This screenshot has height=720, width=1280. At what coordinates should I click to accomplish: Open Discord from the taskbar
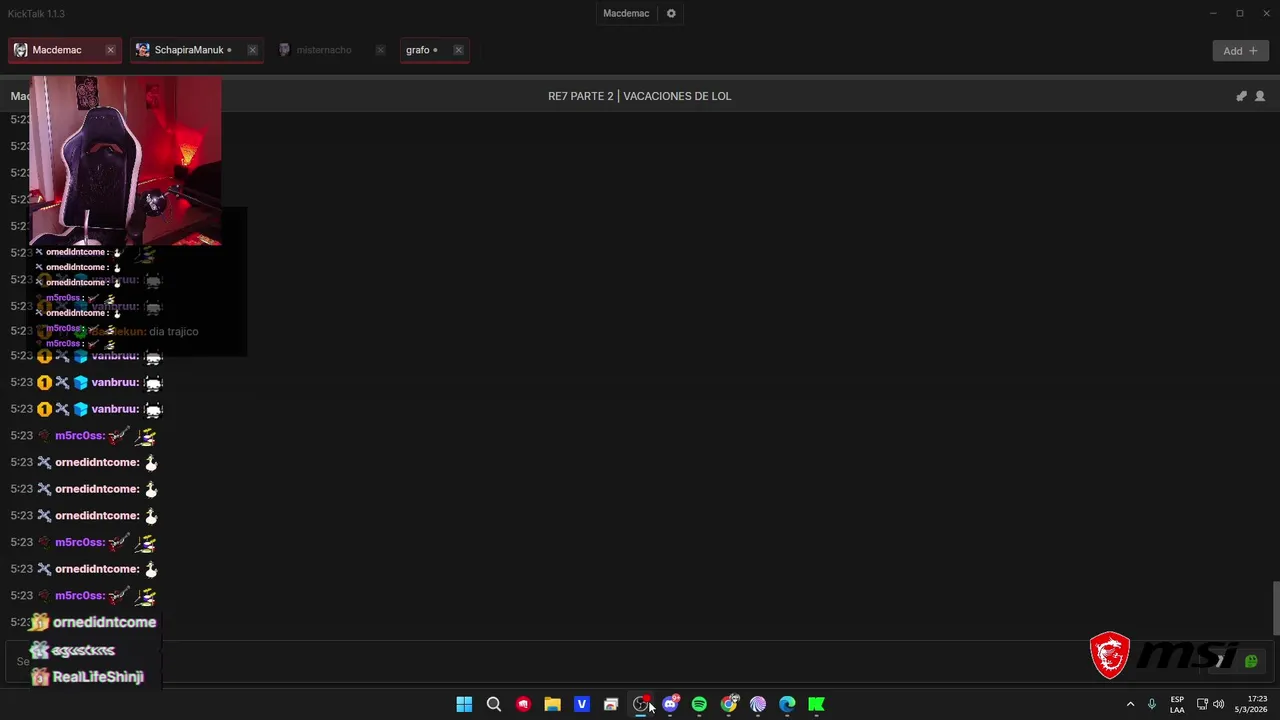[670, 704]
